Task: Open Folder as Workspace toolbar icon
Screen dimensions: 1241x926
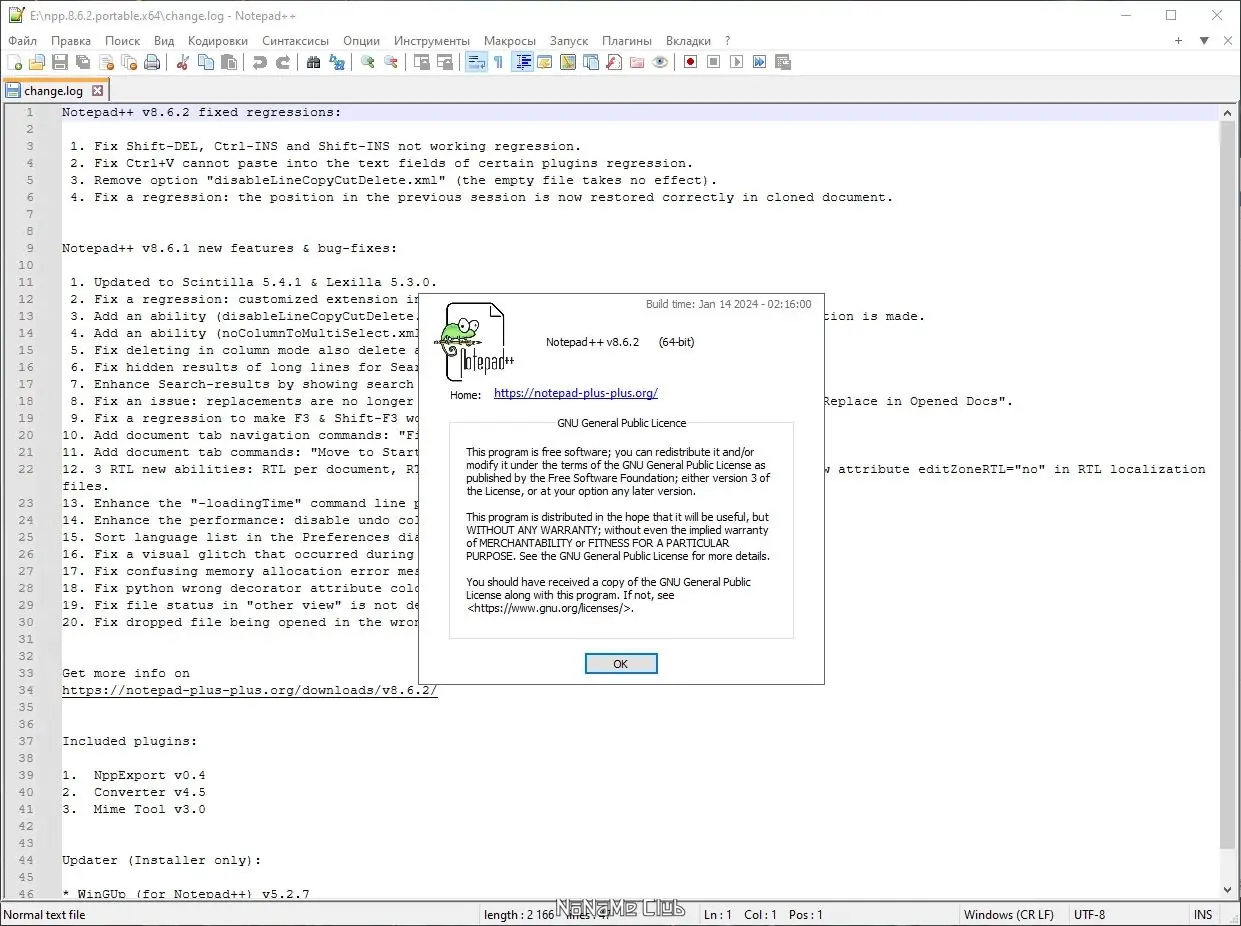Action: point(637,62)
